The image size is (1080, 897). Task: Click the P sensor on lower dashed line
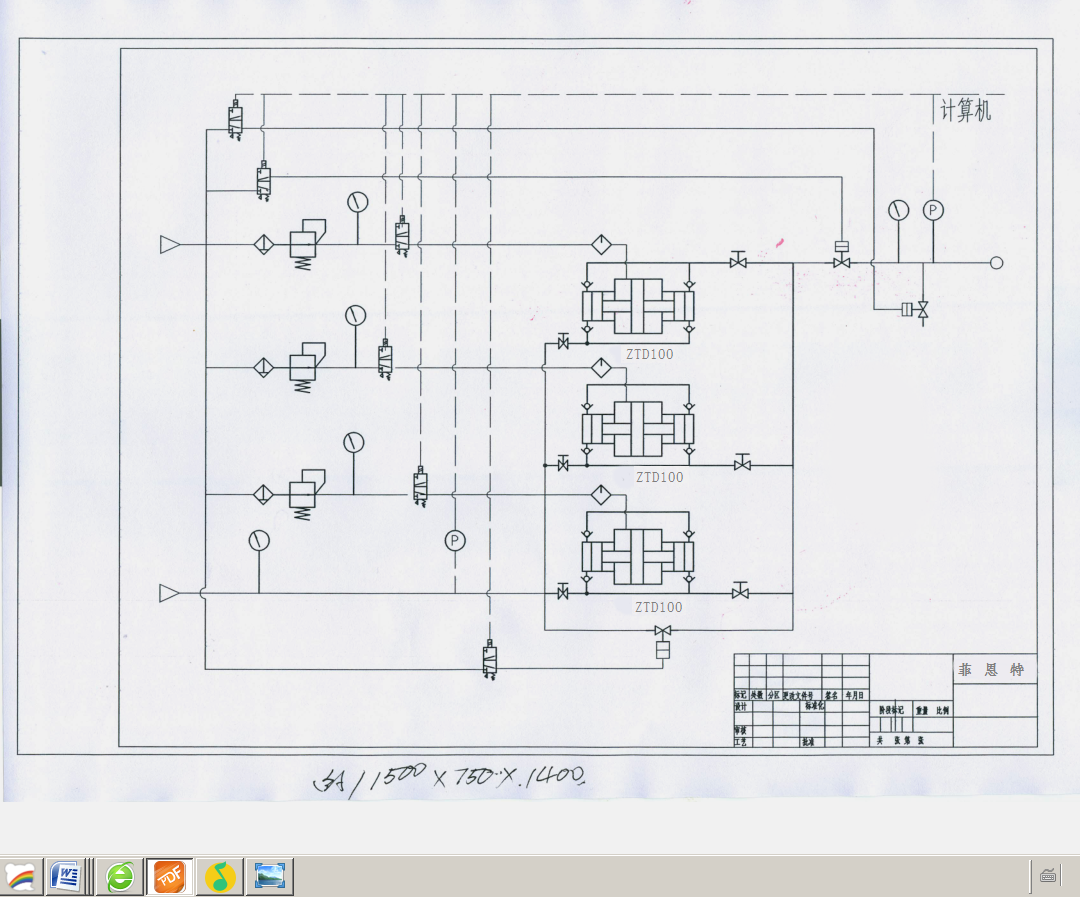(x=455, y=541)
